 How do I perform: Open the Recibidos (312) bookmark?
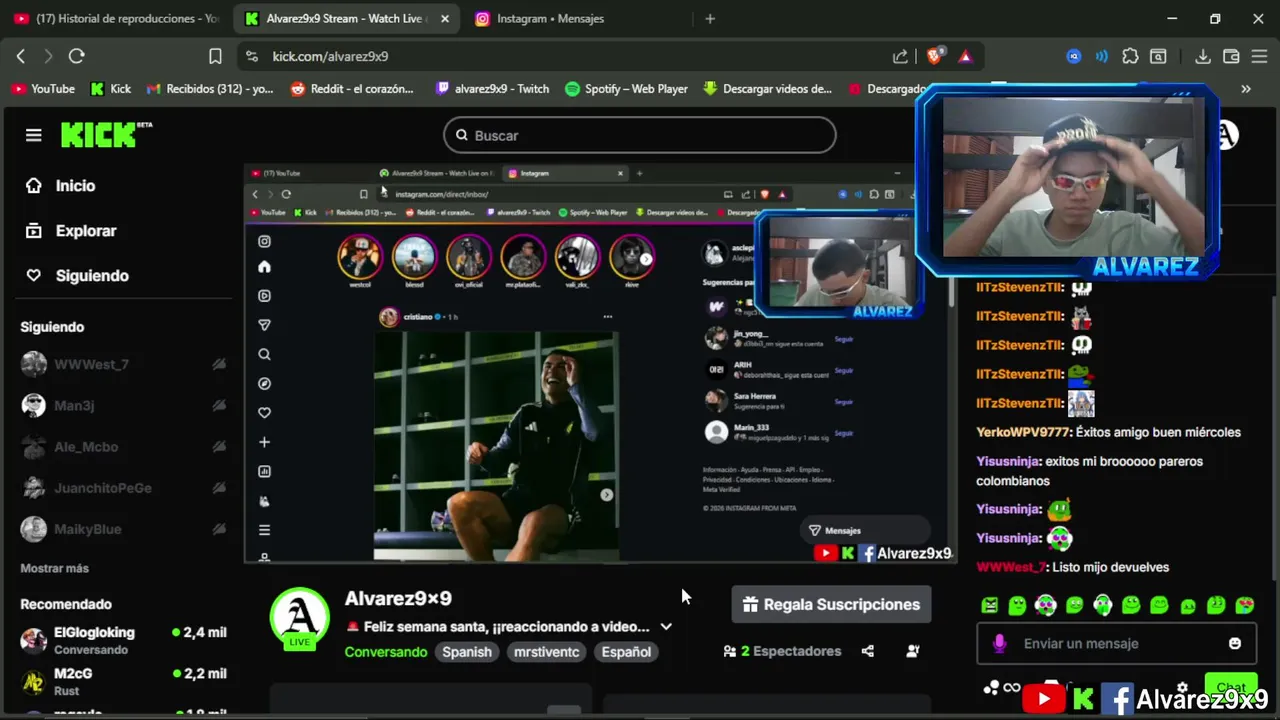pyautogui.click(x=210, y=89)
